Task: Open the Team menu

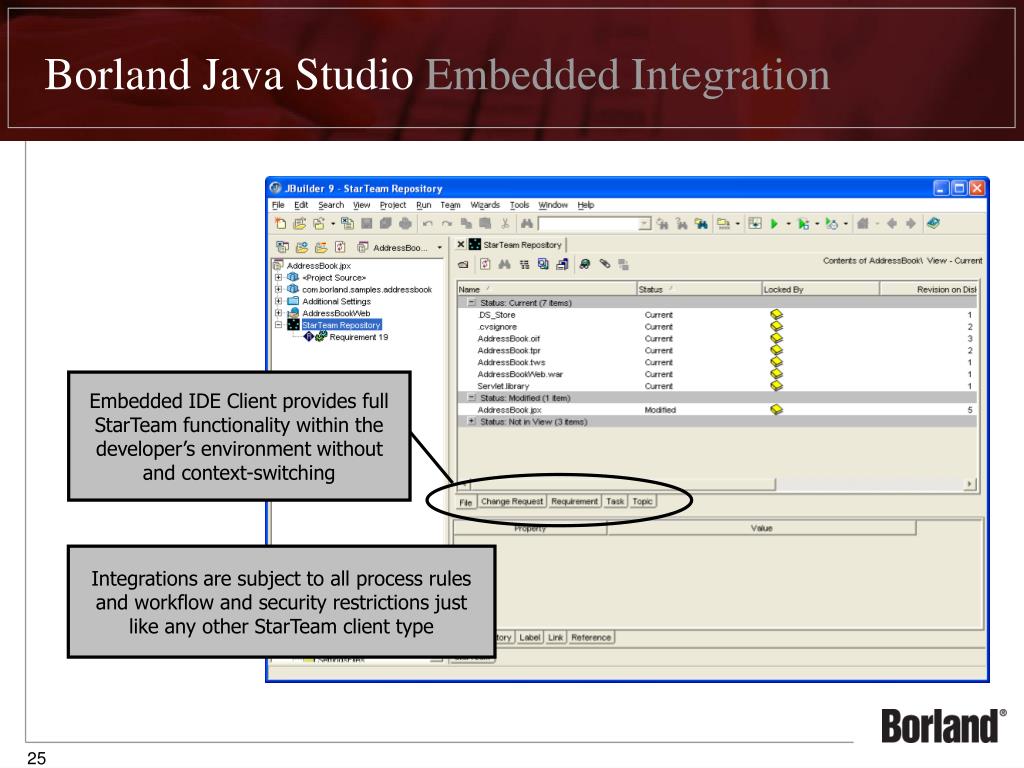Action: tap(450, 204)
